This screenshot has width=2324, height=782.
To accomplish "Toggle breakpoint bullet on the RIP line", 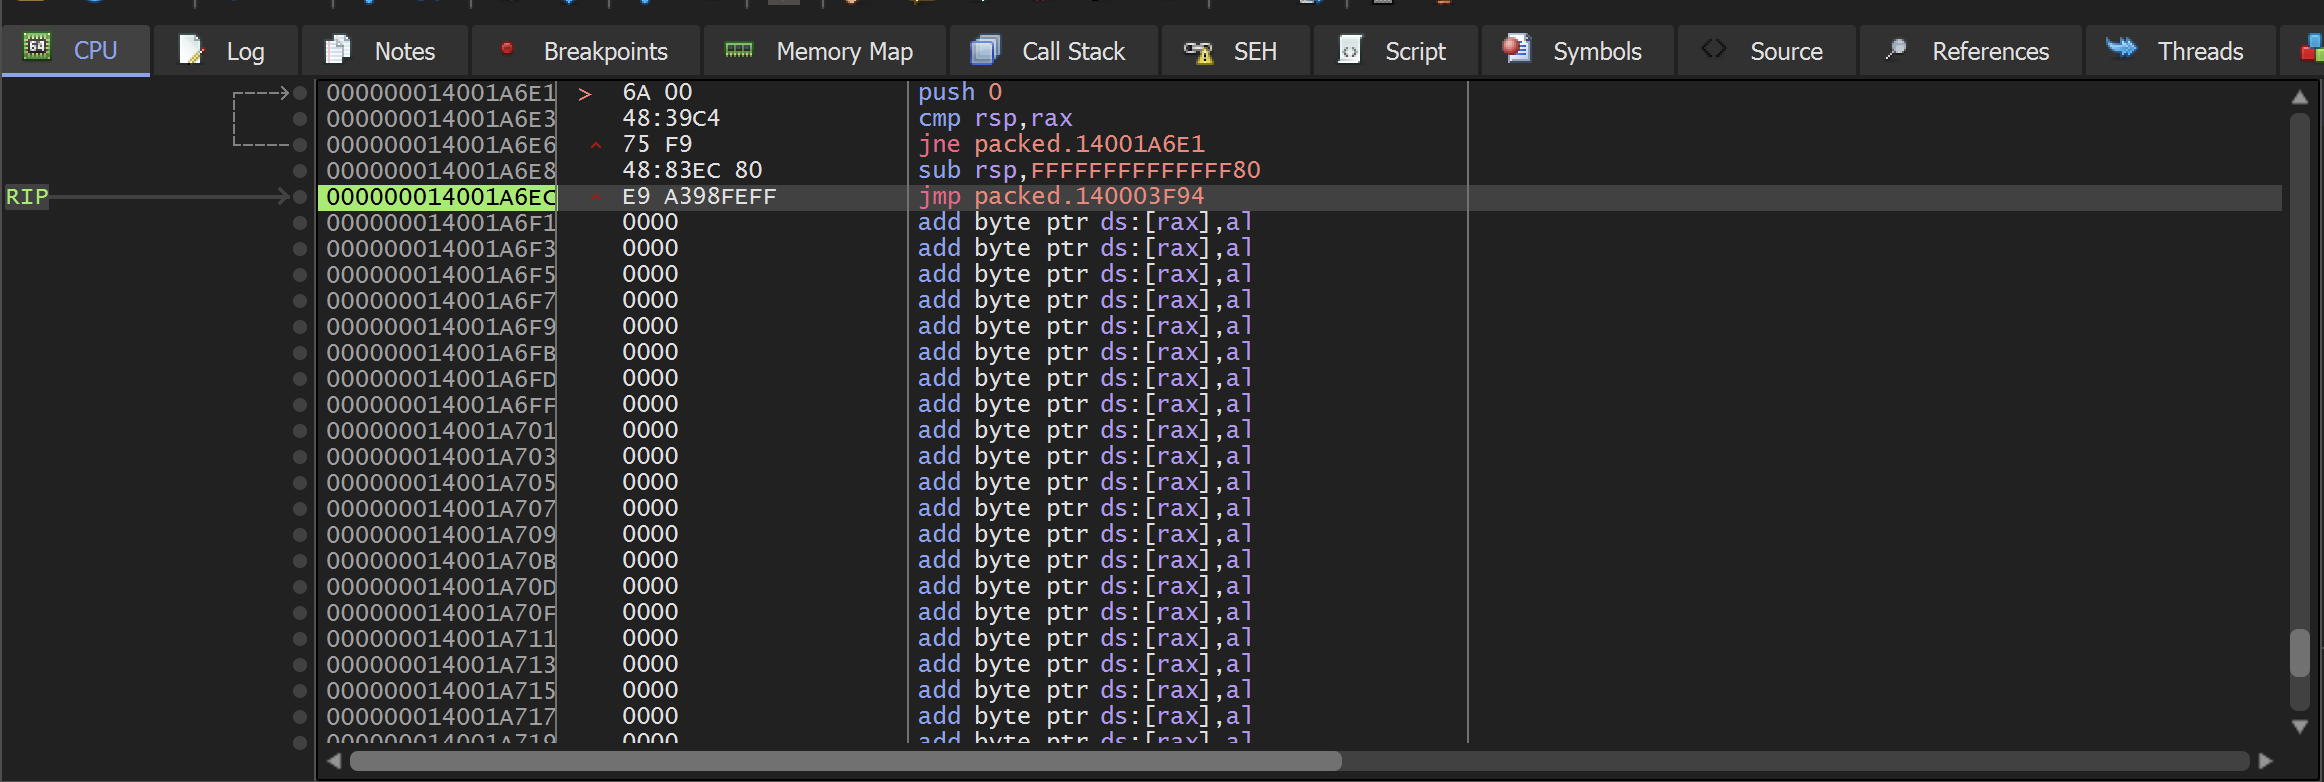I will click(300, 197).
